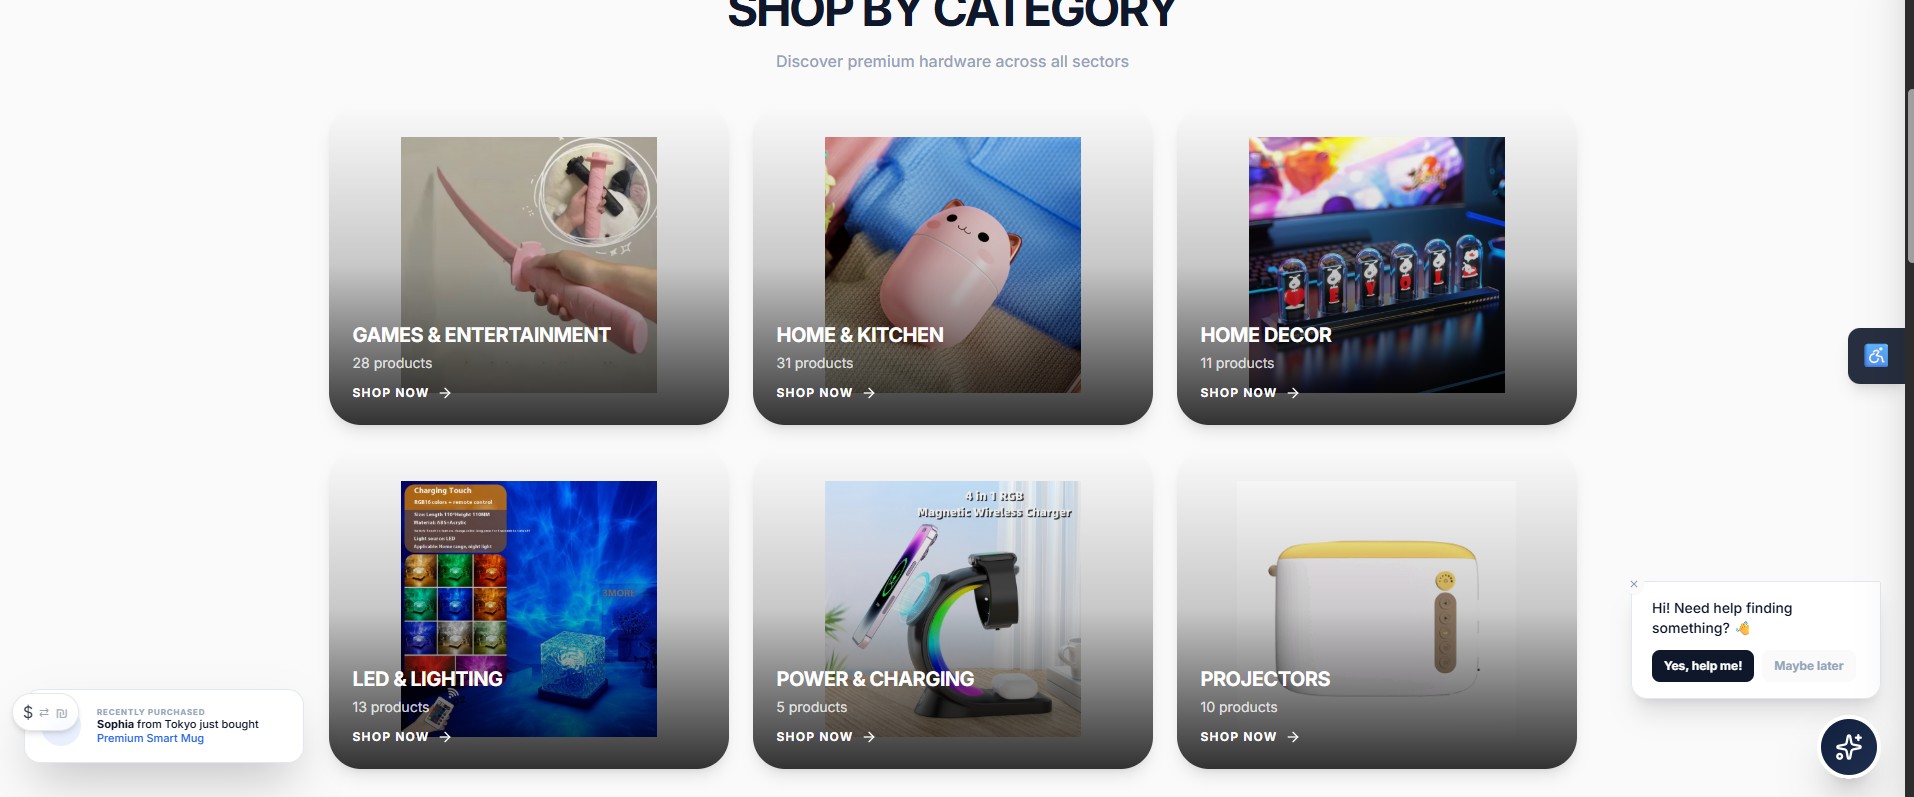This screenshot has width=1914, height=797.
Task: Click the arrow beside Games & Entertainment Shop Now
Action: (445, 393)
